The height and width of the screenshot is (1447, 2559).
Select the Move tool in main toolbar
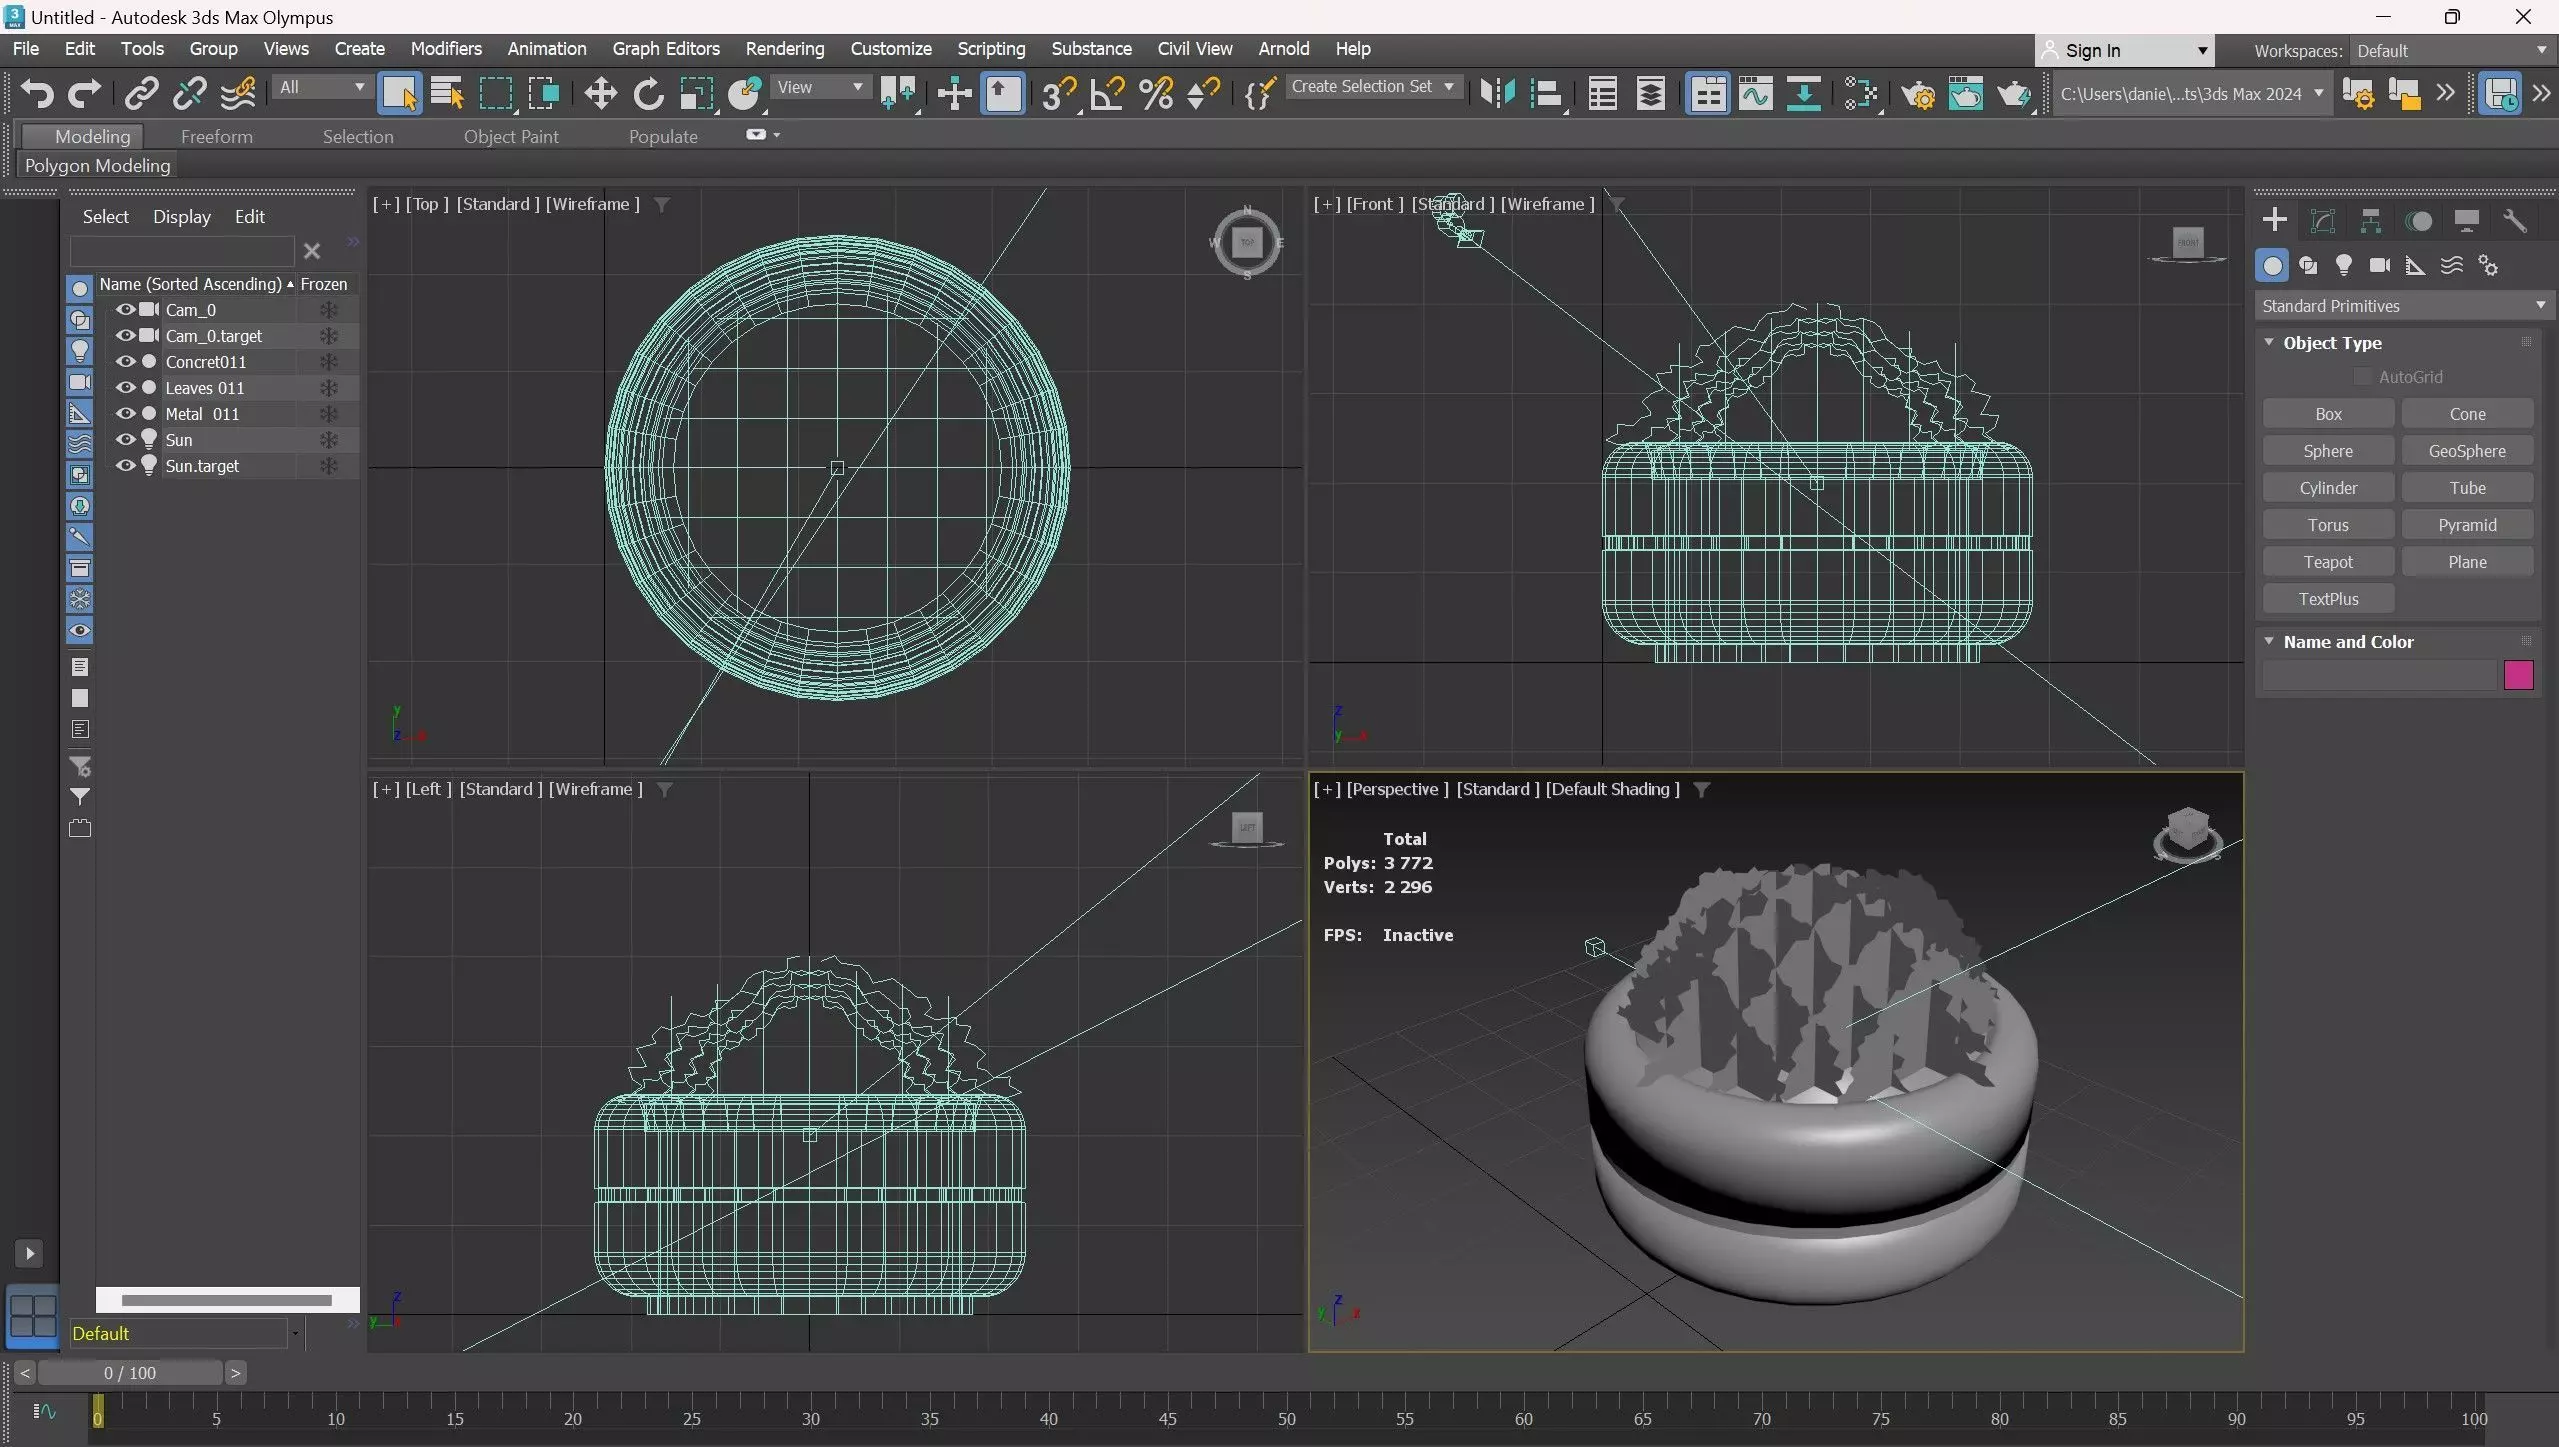(600, 94)
